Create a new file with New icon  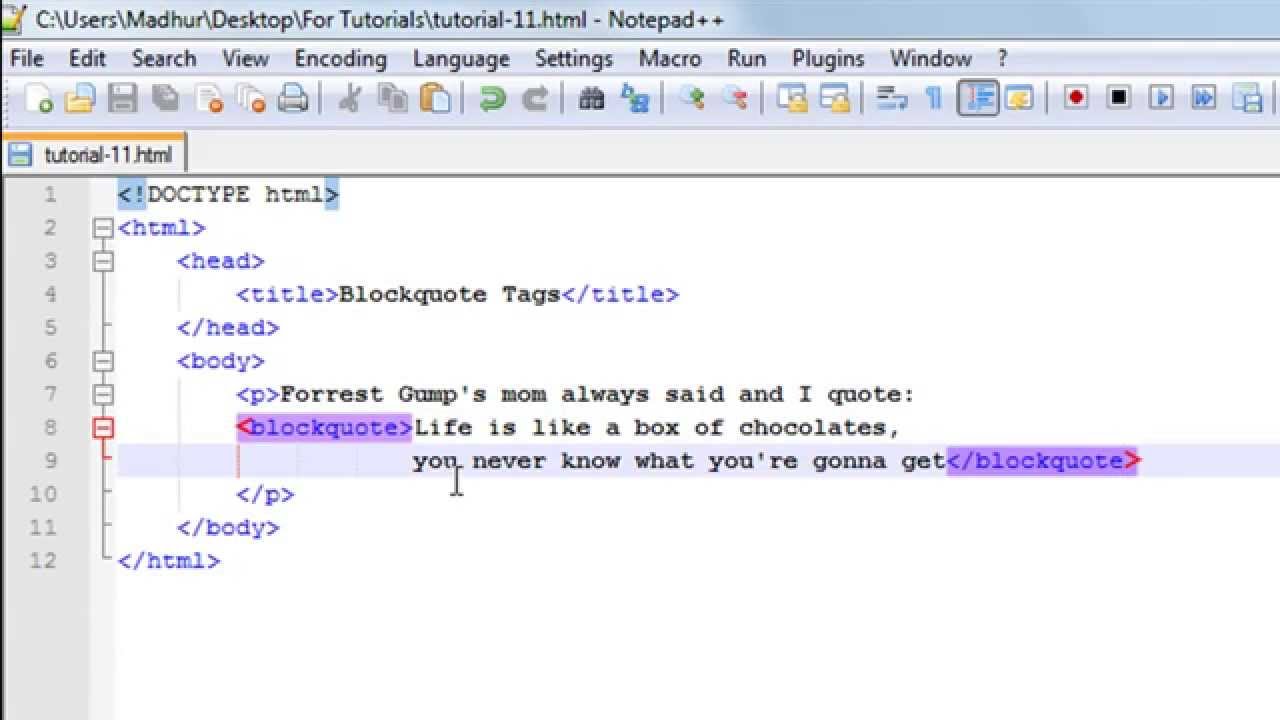[38, 98]
